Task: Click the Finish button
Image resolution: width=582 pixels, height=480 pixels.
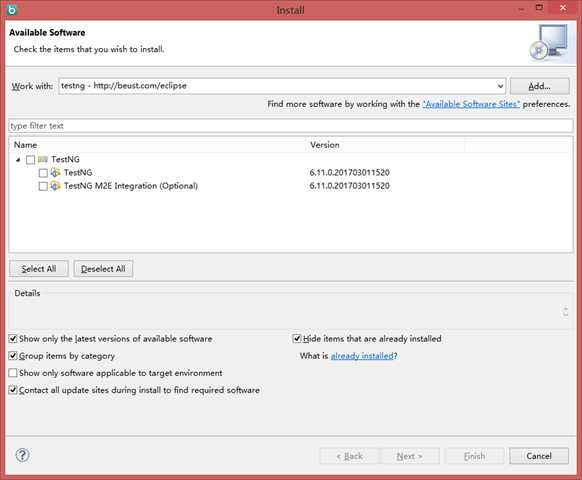Action: coord(474,456)
